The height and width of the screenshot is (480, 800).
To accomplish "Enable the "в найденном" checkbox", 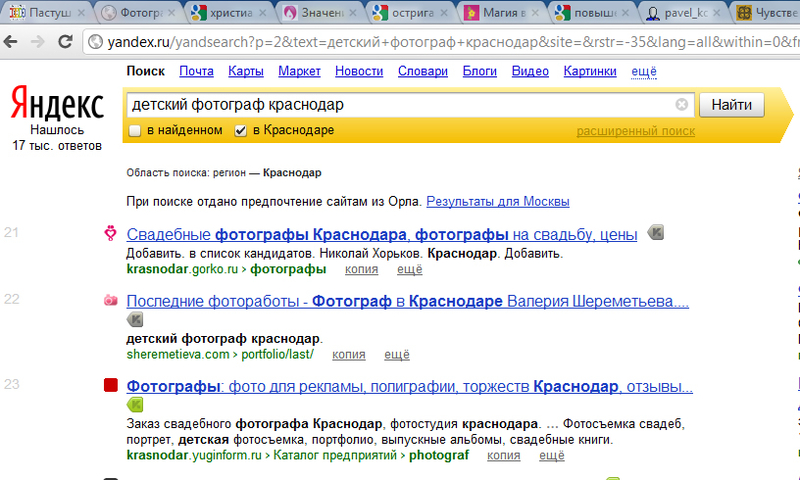I will point(135,131).
